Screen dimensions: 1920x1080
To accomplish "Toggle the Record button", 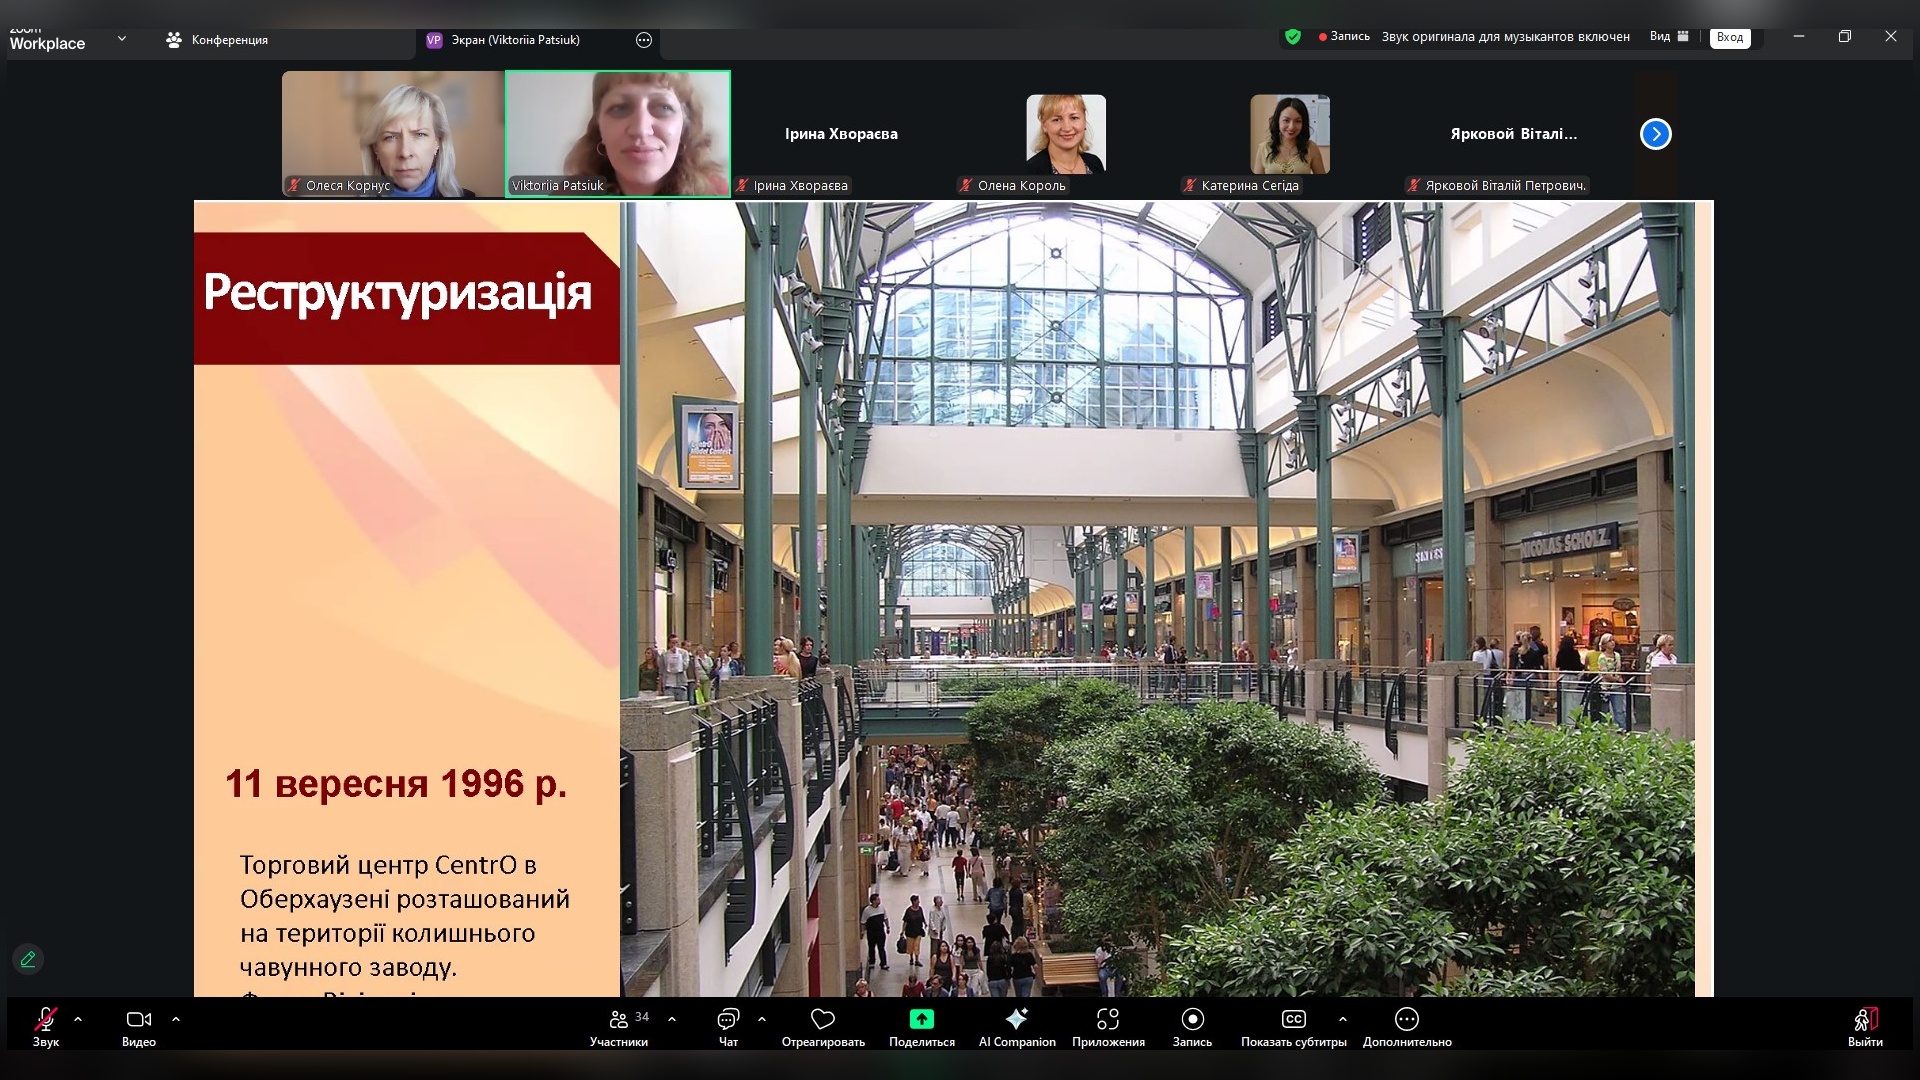I will (x=1192, y=1020).
